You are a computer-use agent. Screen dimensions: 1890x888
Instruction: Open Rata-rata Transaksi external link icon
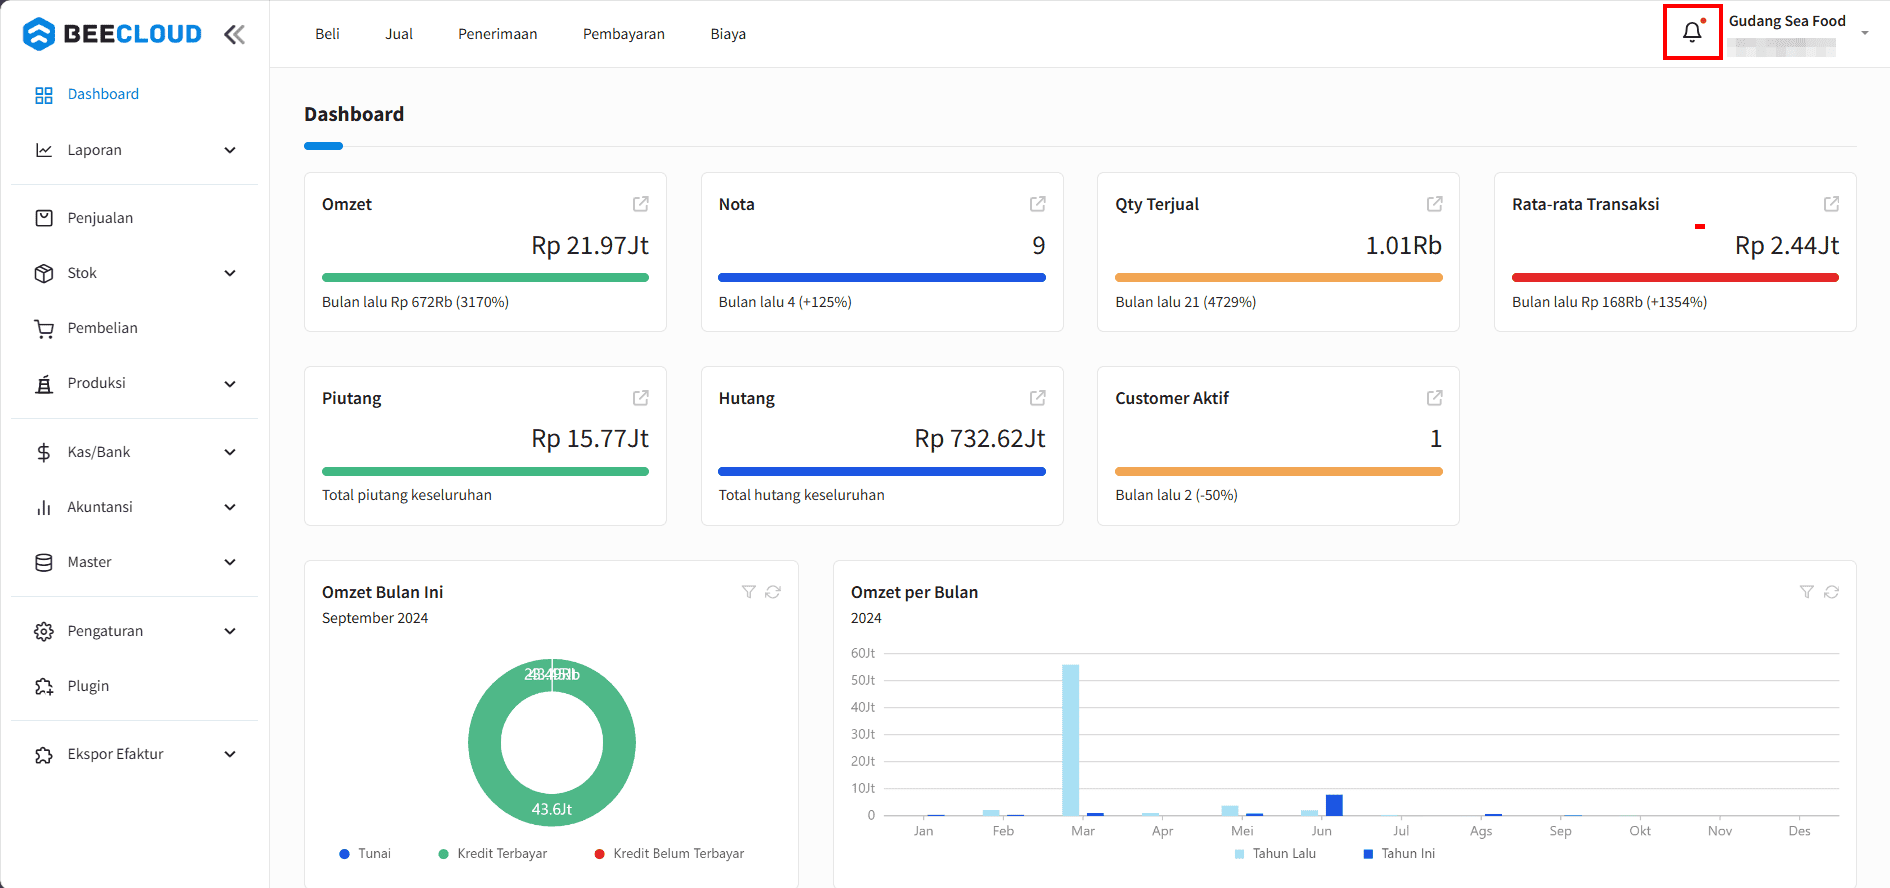pyautogui.click(x=1832, y=204)
